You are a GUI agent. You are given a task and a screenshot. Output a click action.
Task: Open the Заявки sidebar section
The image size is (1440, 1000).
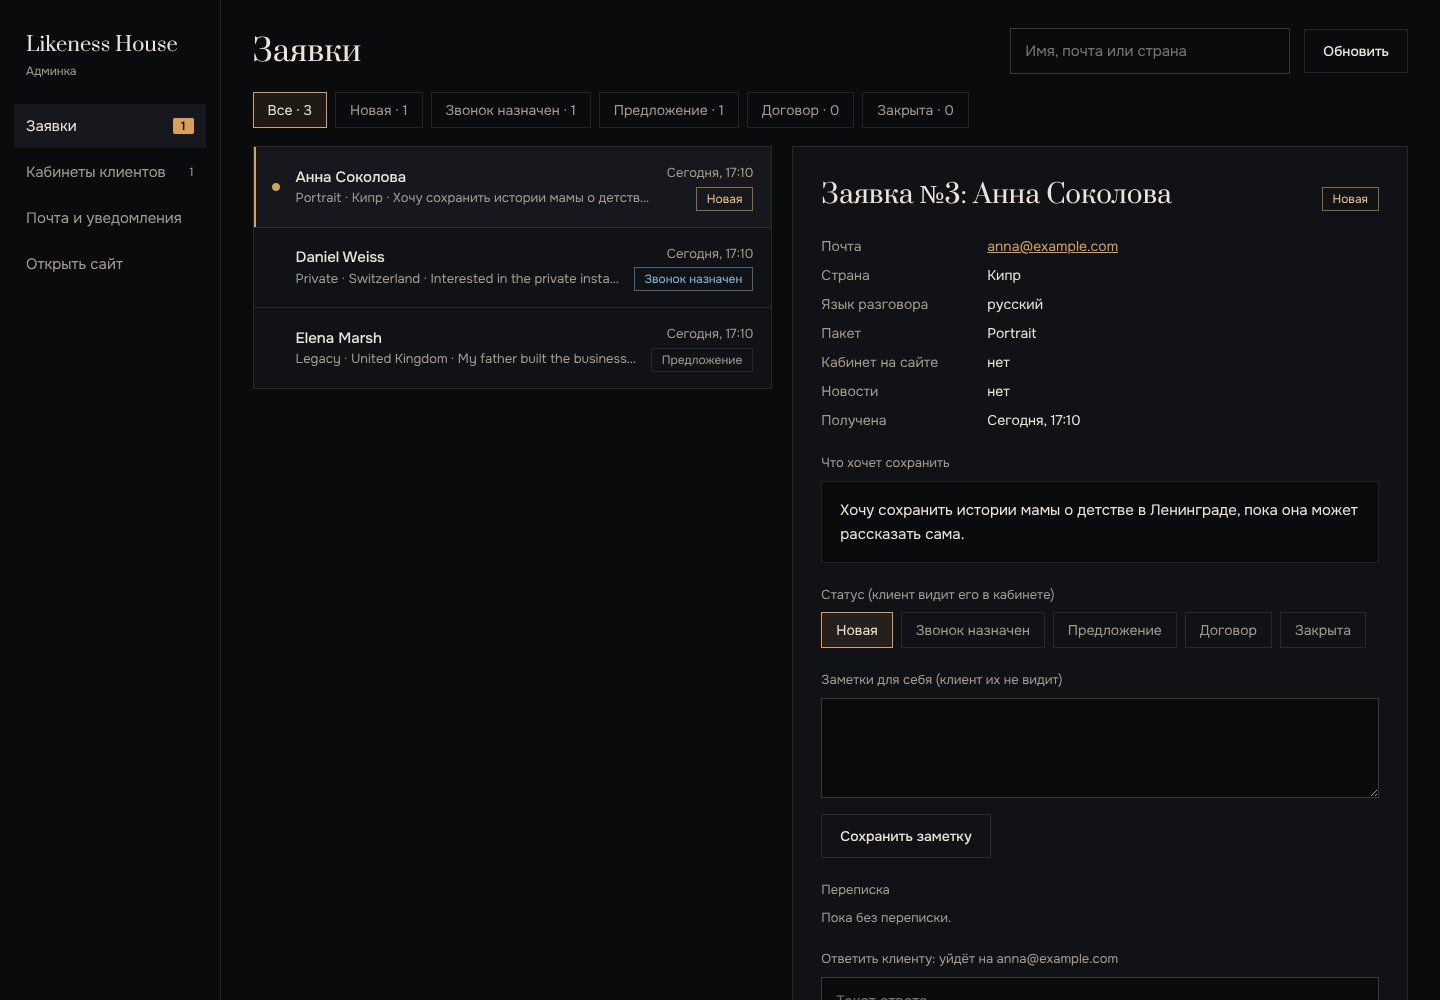[x=110, y=126]
